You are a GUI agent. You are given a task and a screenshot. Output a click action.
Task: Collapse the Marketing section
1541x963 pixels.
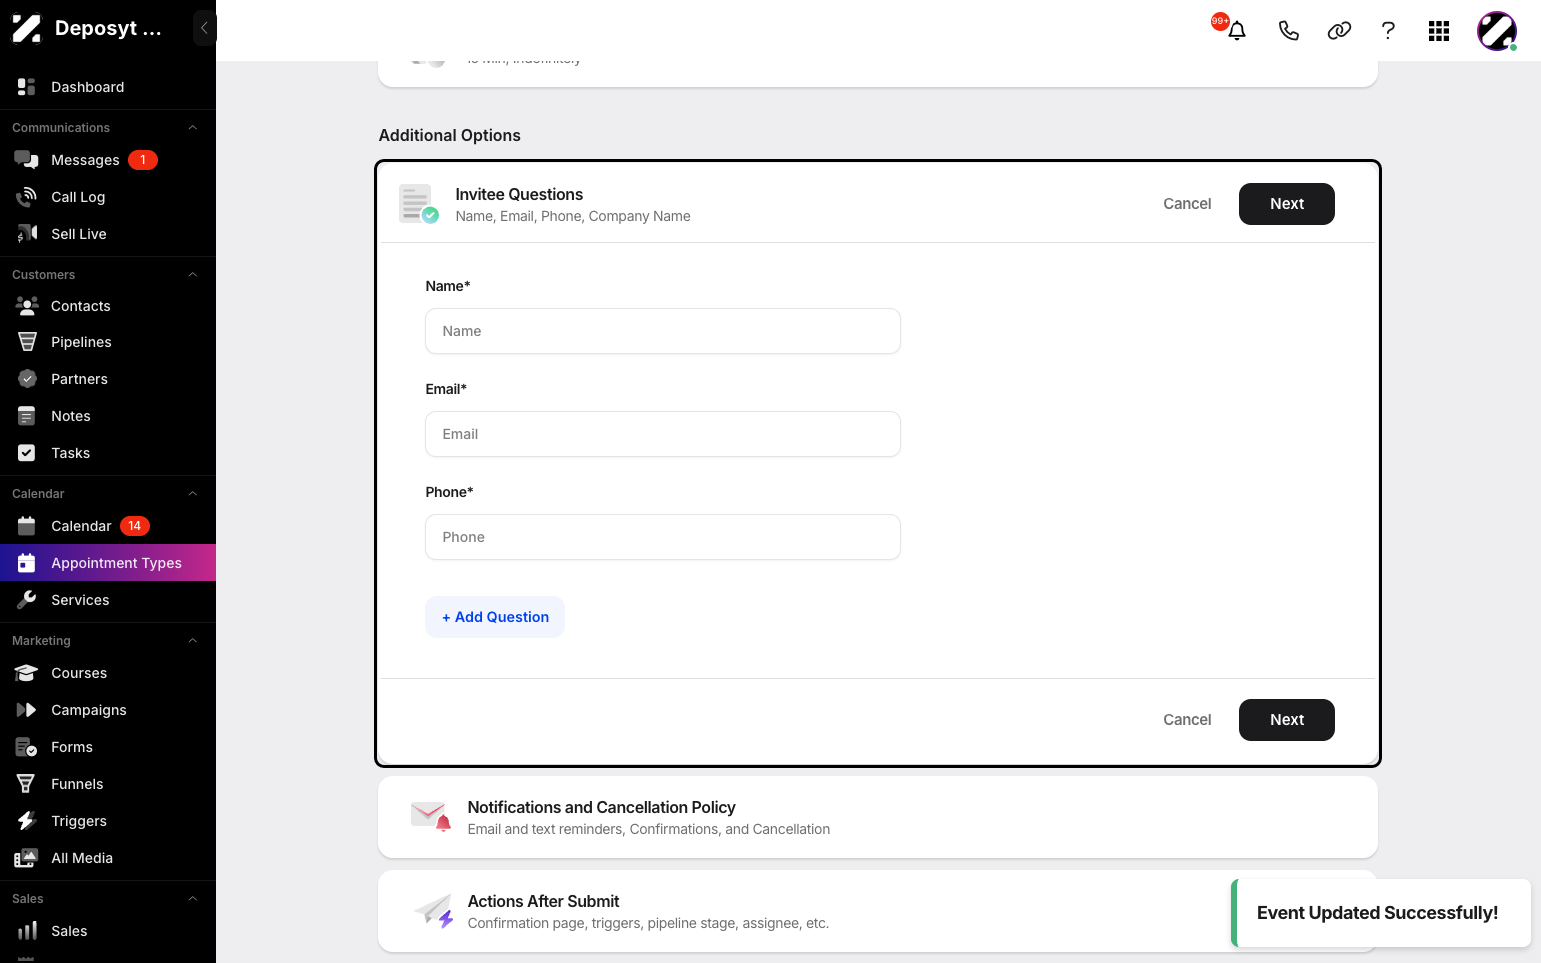pos(193,641)
